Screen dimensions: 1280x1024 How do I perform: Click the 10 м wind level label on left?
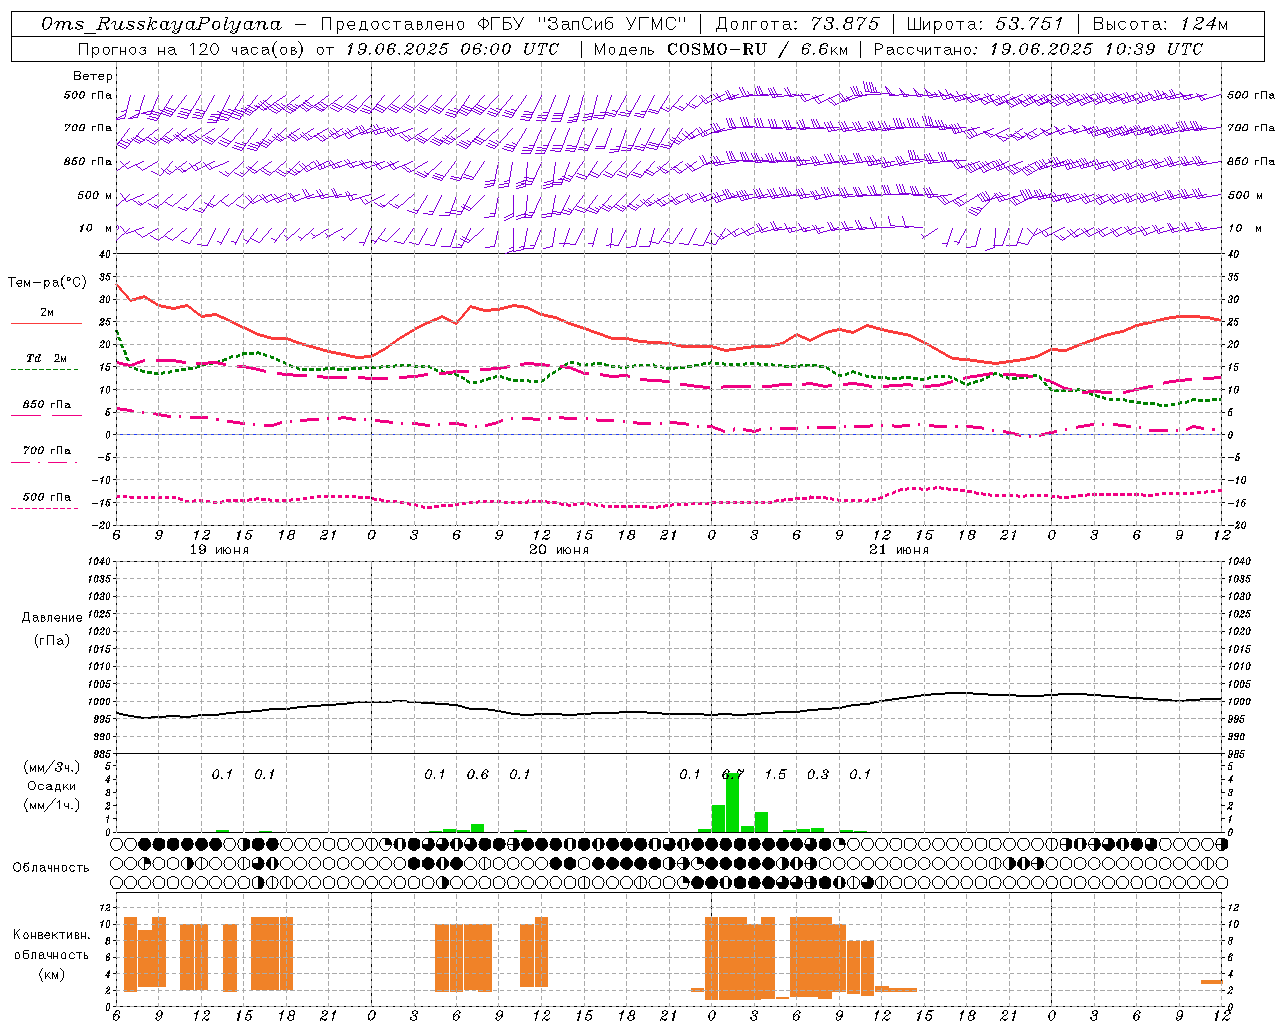pyautogui.click(x=97, y=228)
